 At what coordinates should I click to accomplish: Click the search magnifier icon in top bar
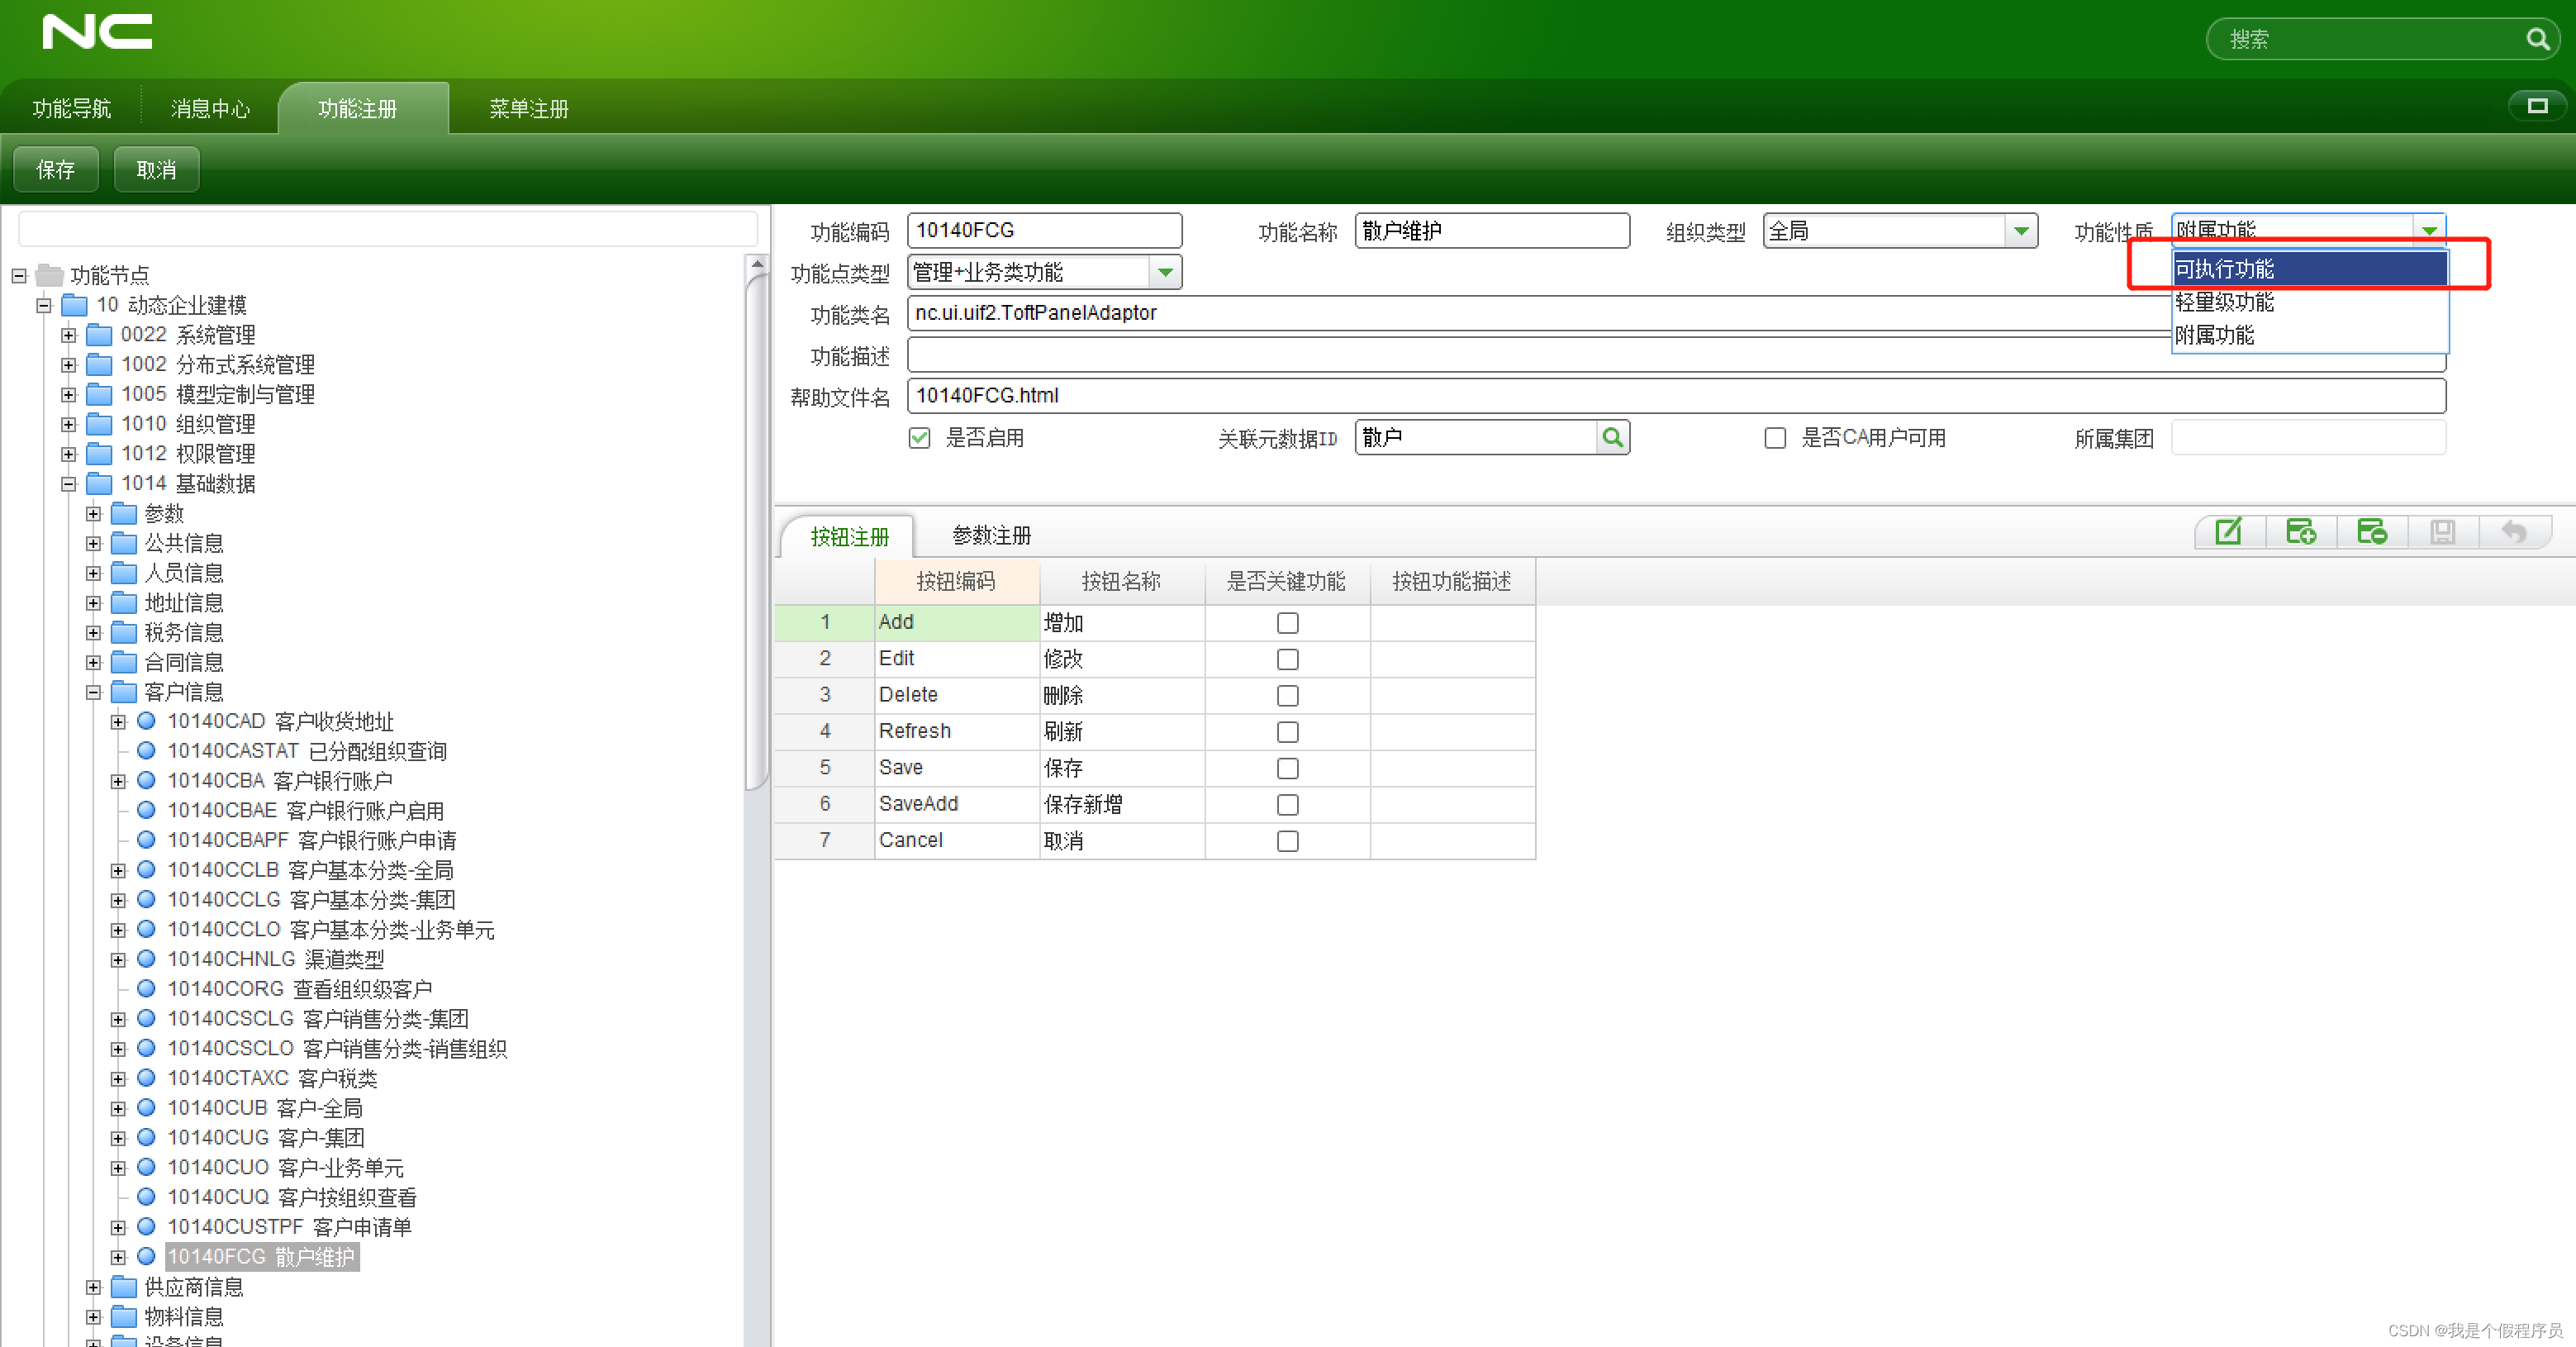pyautogui.click(x=2537, y=39)
